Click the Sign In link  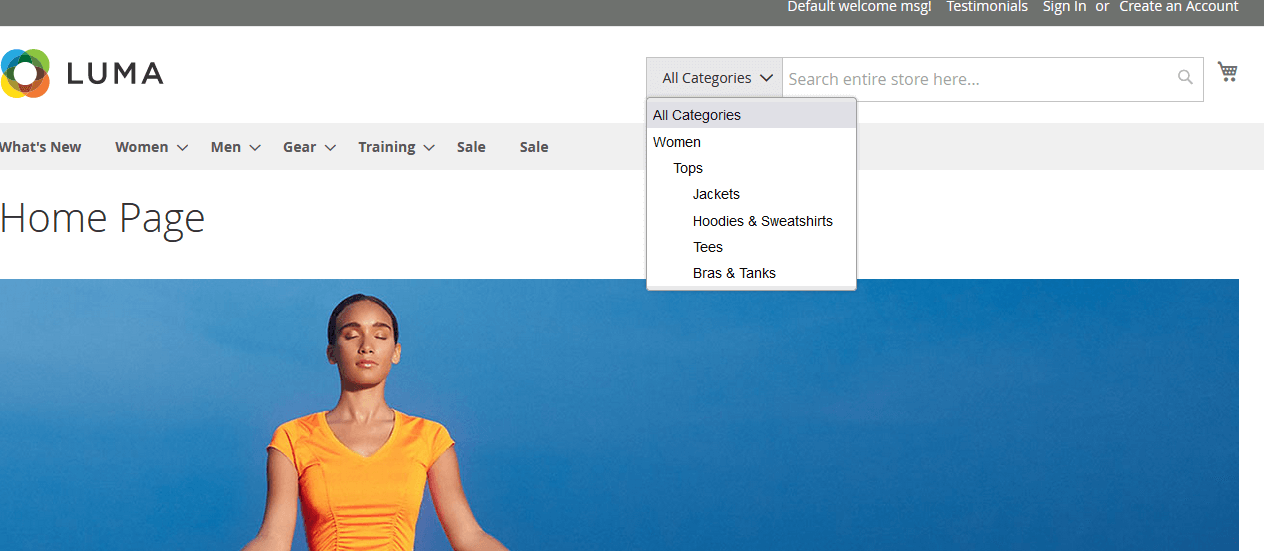1064,7
